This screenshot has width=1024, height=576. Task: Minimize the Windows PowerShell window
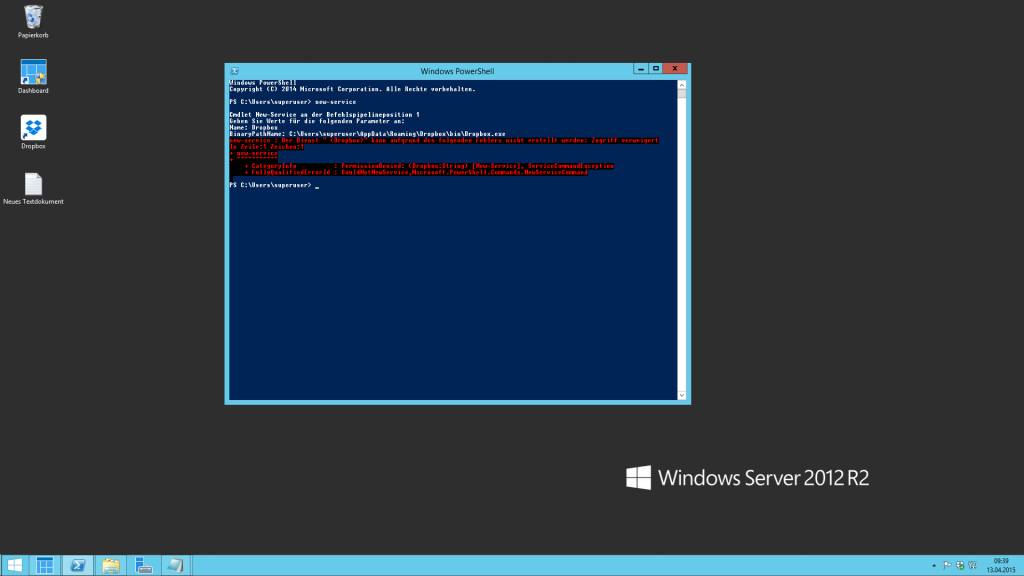coord(641,69)
